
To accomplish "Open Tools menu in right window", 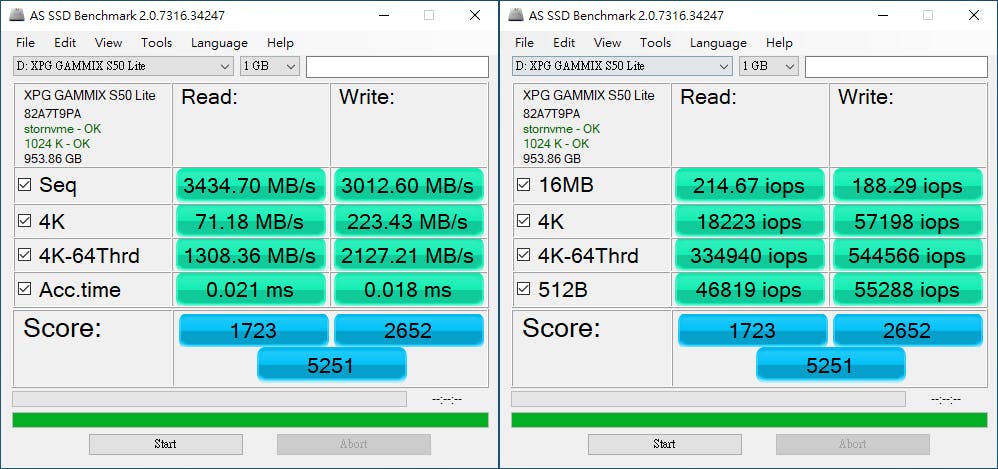I will click(656, 43).
